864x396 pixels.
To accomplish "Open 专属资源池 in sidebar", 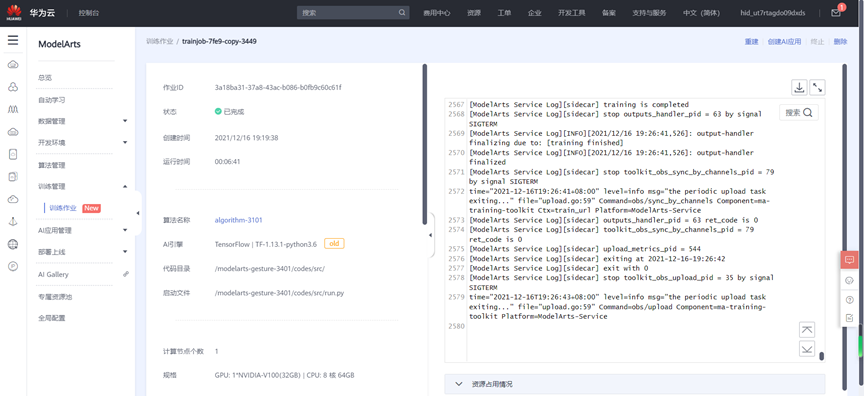I will tap(55, 297).
